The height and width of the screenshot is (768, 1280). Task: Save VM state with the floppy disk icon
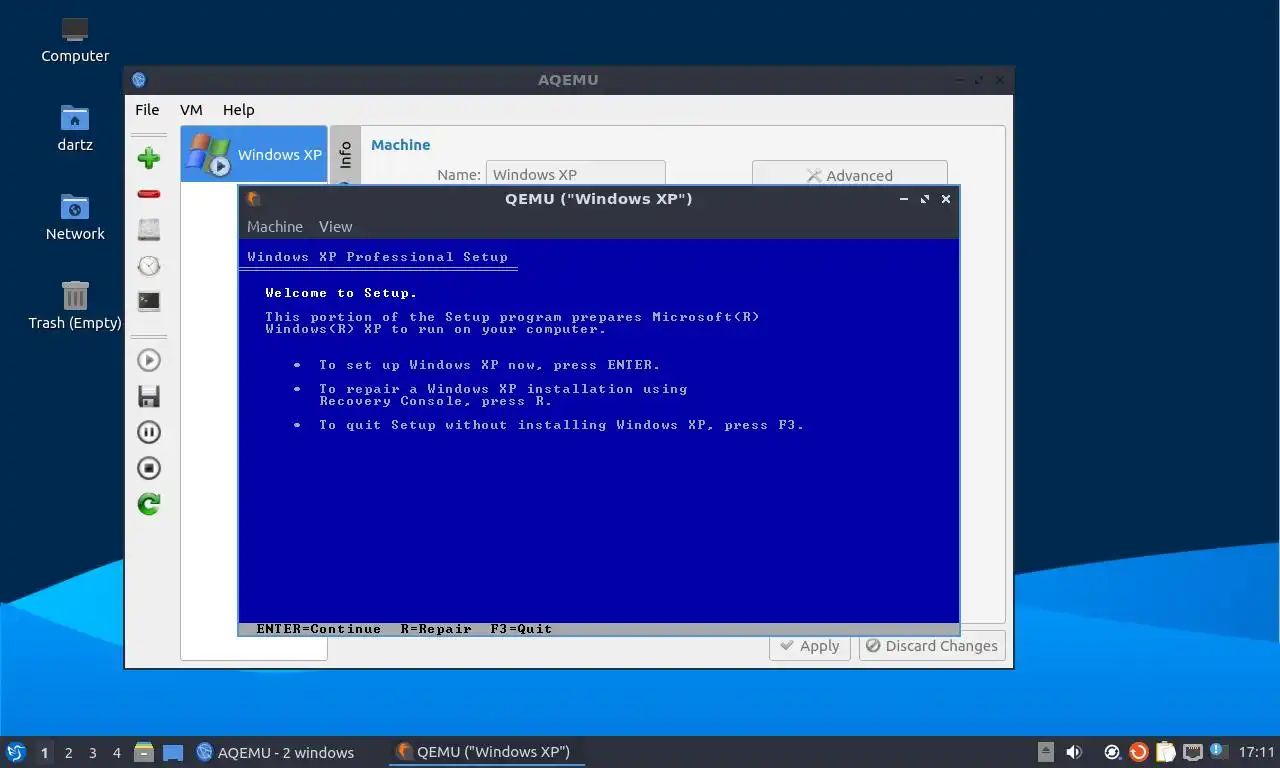click(x=149, y=396)
